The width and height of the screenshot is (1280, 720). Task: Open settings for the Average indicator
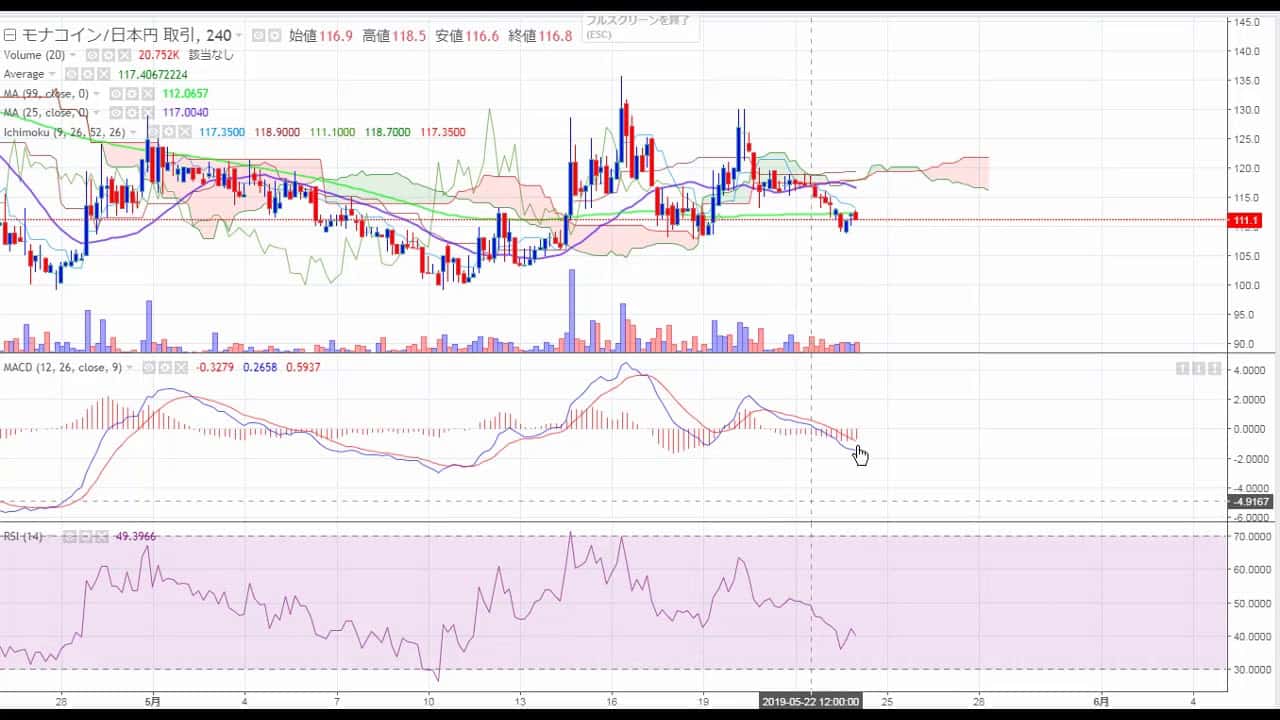pyautogui.click(x=87, y=74)
